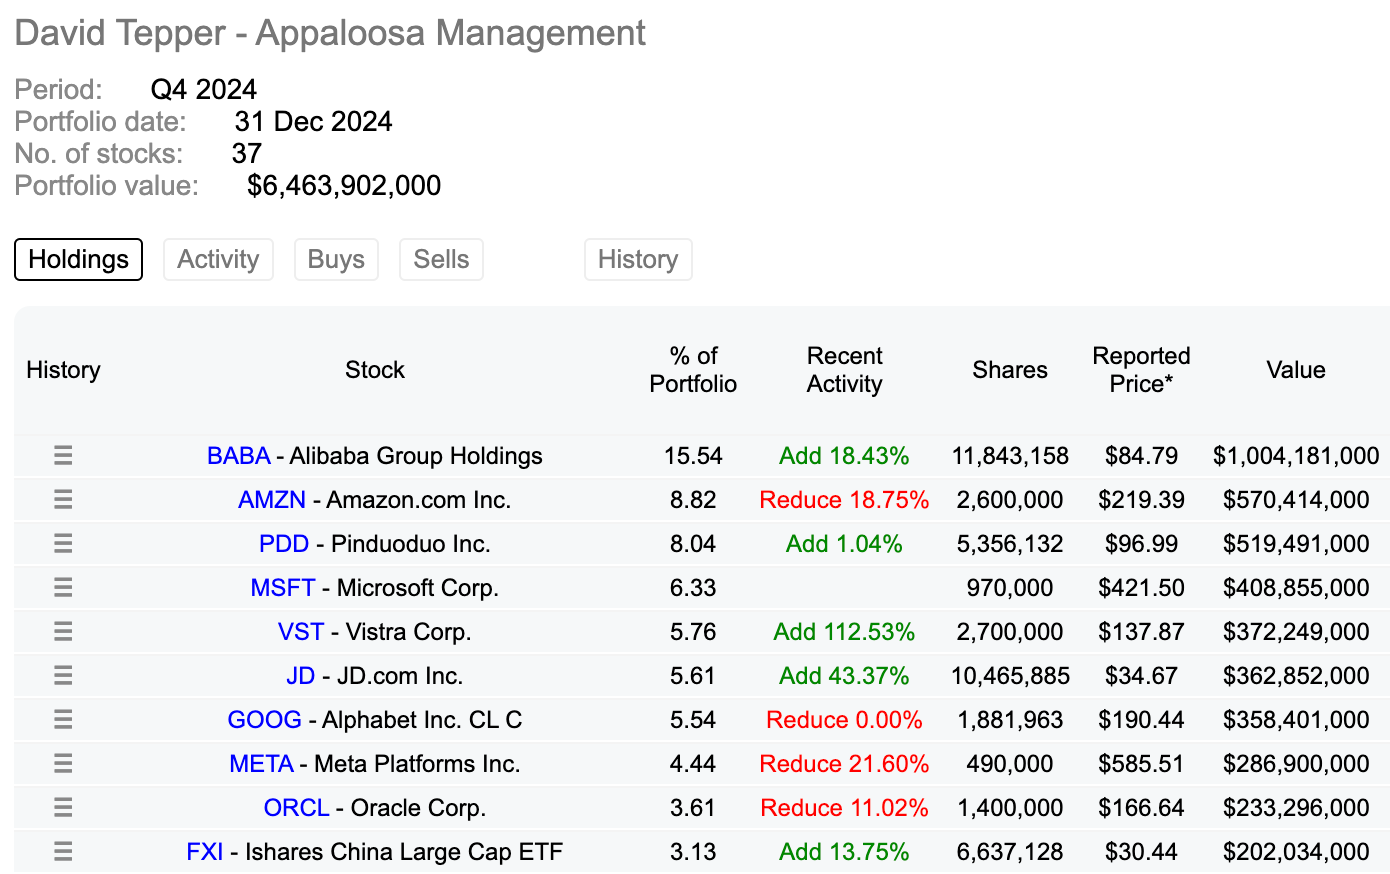Click the 10,465,885 shares cell
The height and width of the screenshot is (874, 1390).
1010,676
